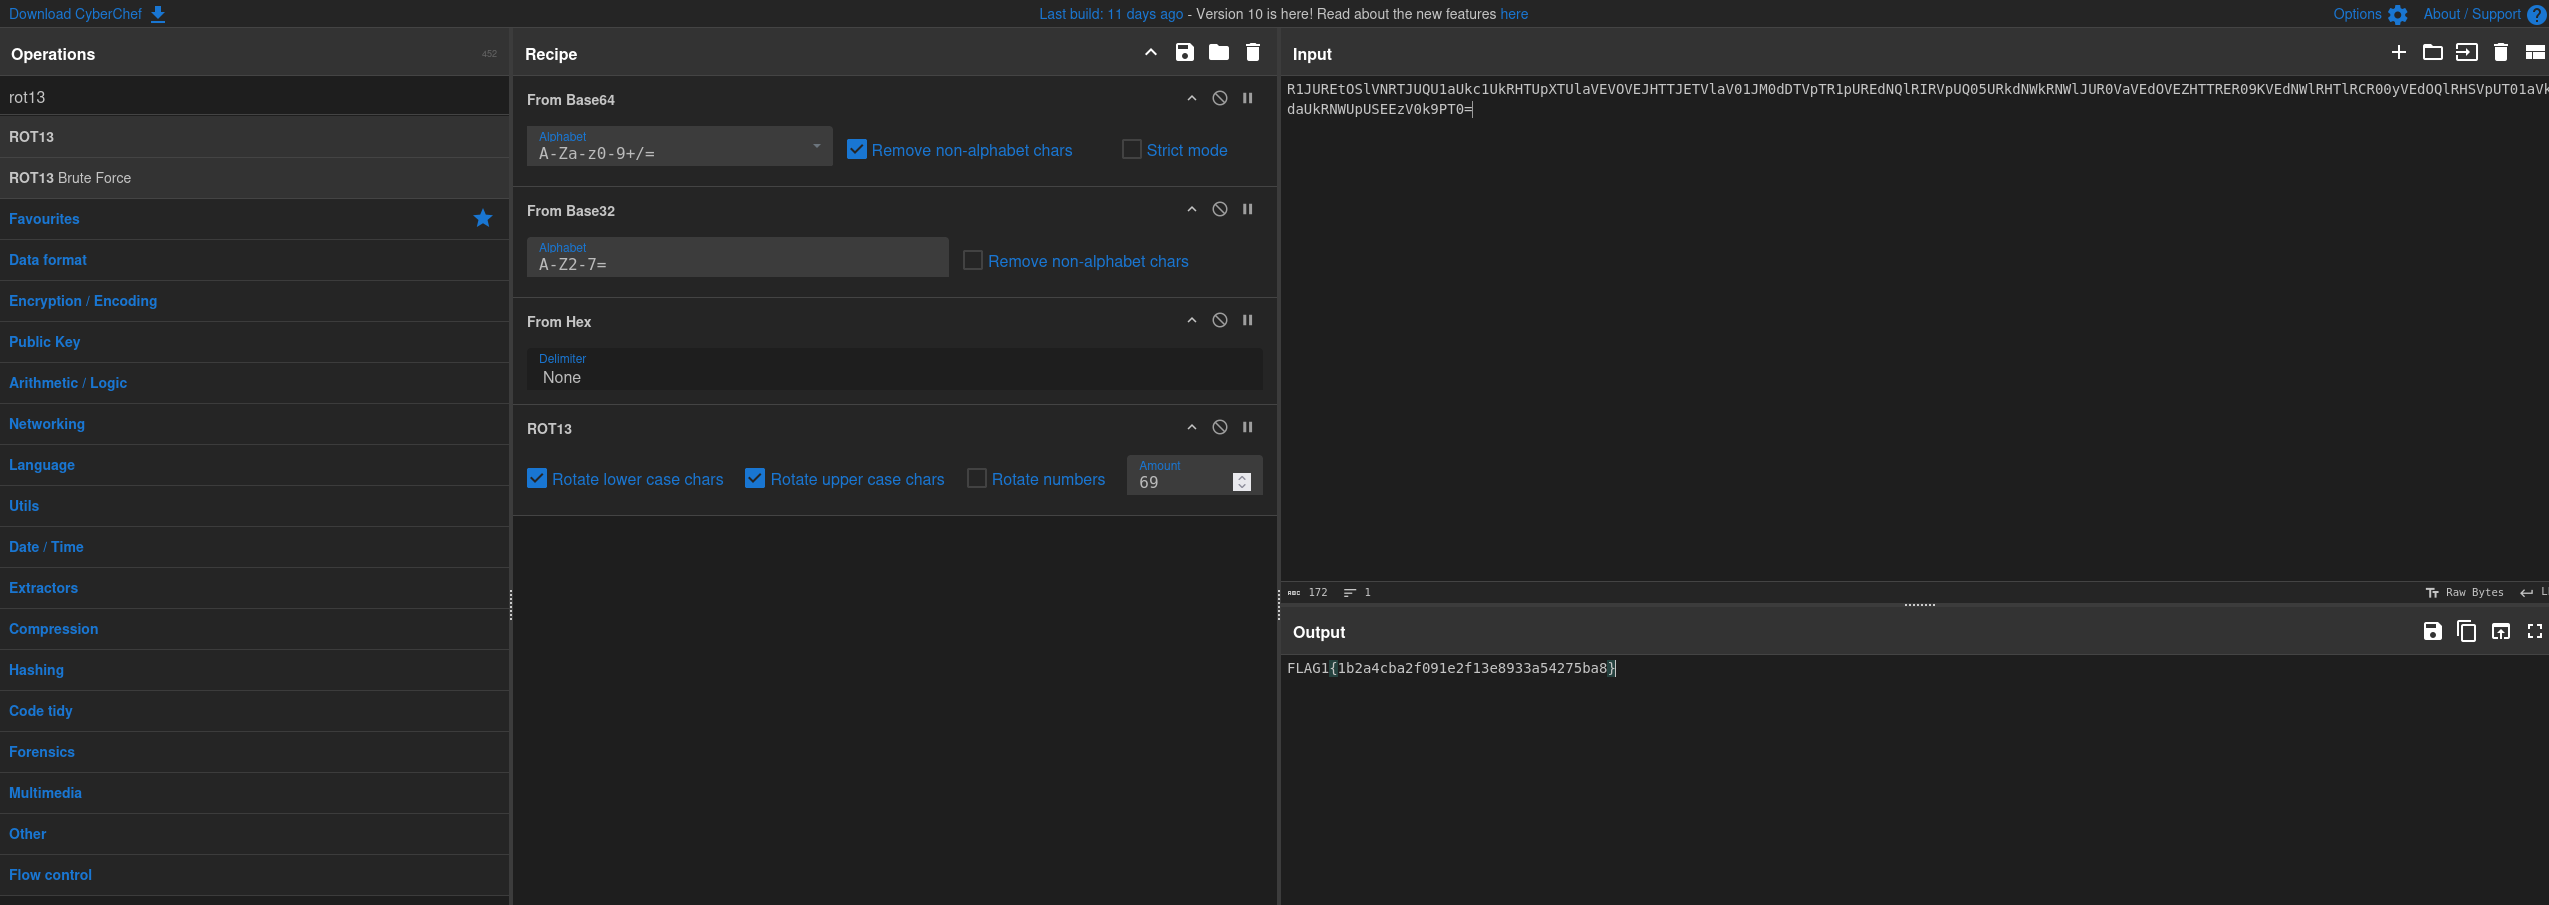Expand the Networking category
This screenshot has height=905, width=2549.
[254, 424]
